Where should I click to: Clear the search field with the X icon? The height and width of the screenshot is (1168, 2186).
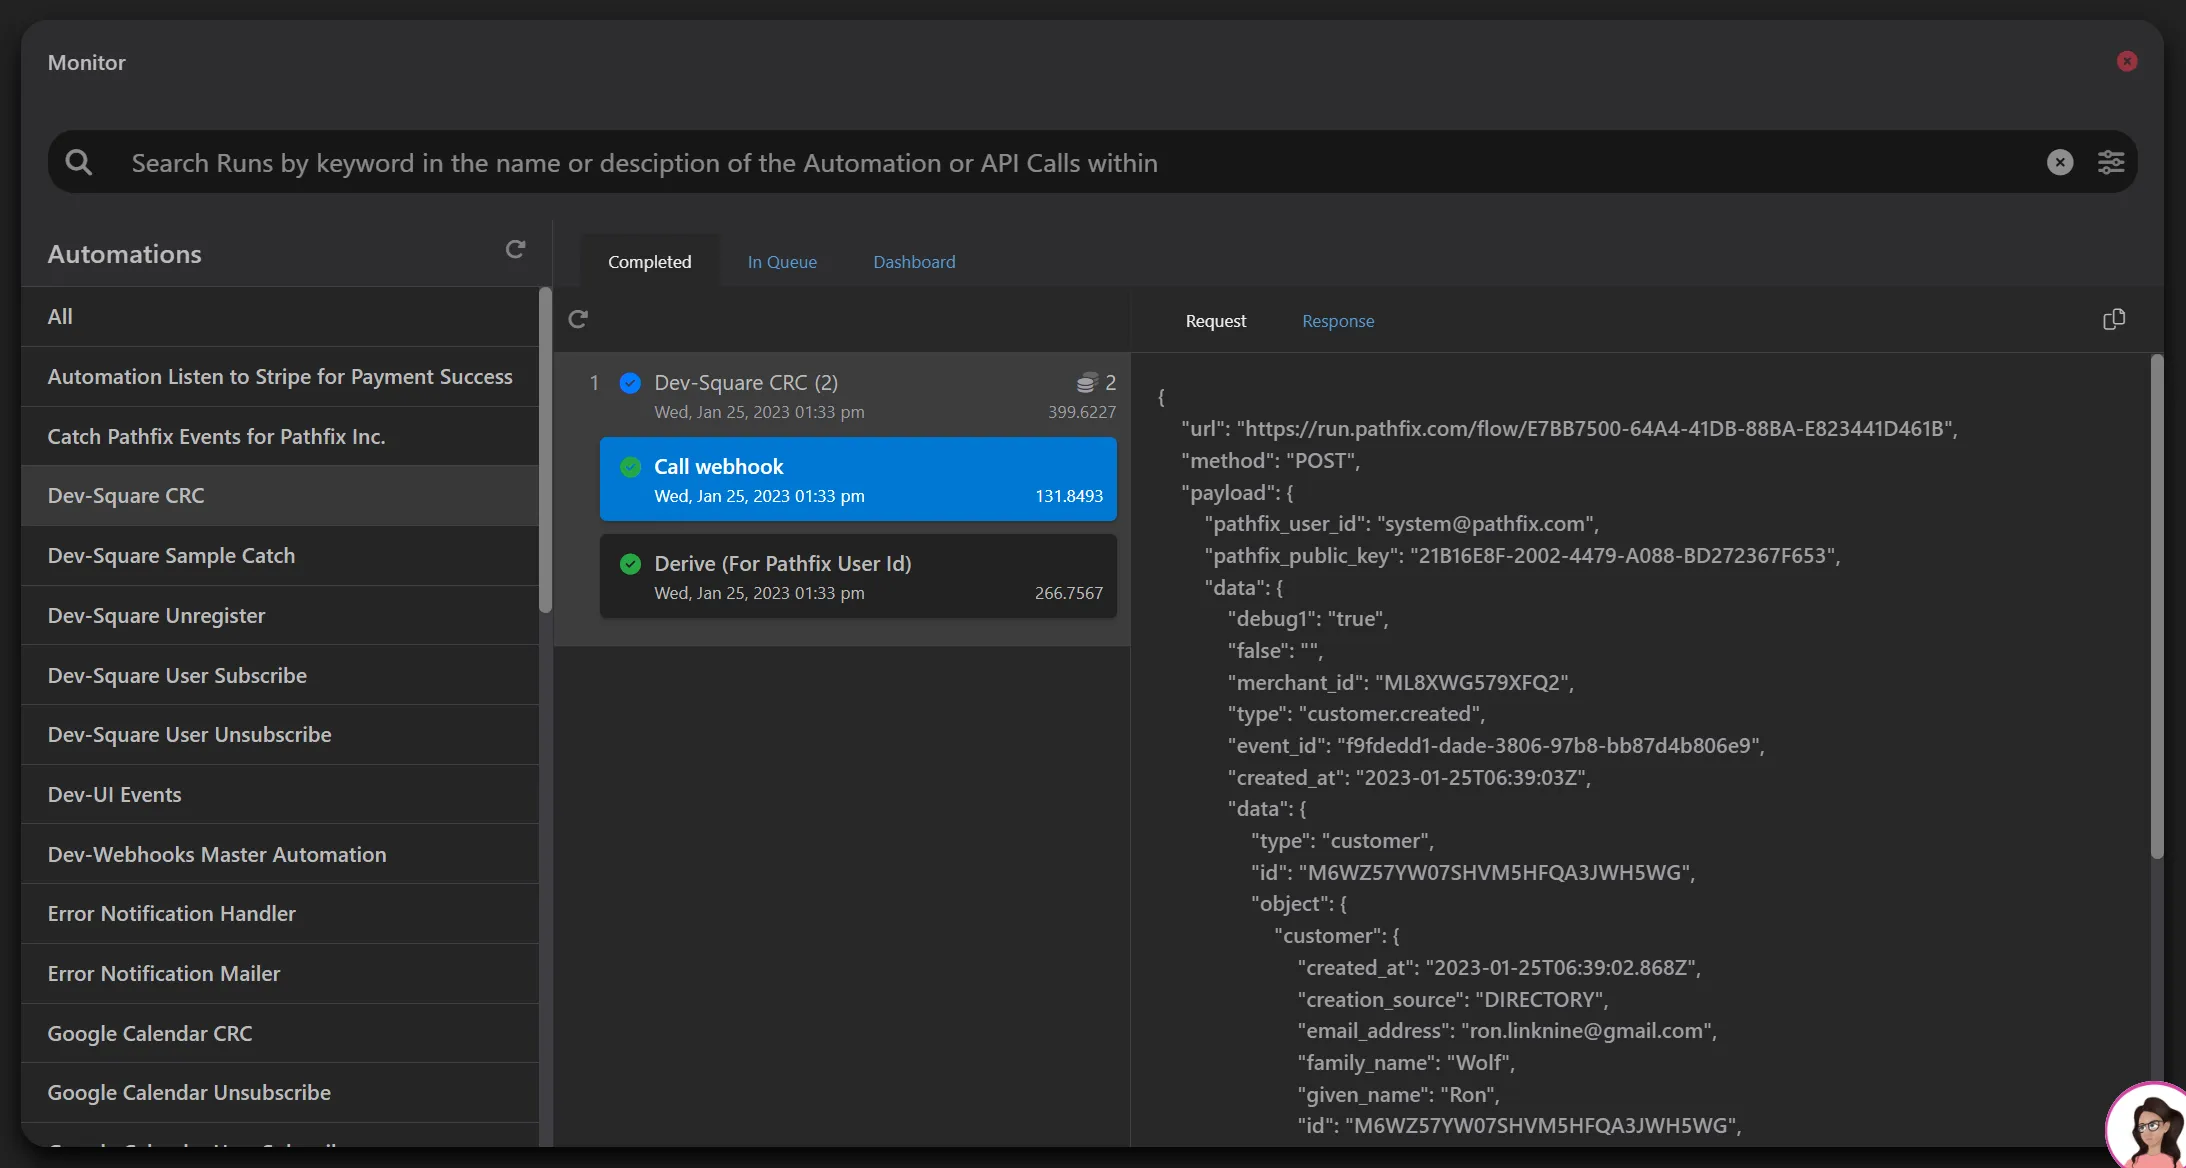coord(2060,162)
